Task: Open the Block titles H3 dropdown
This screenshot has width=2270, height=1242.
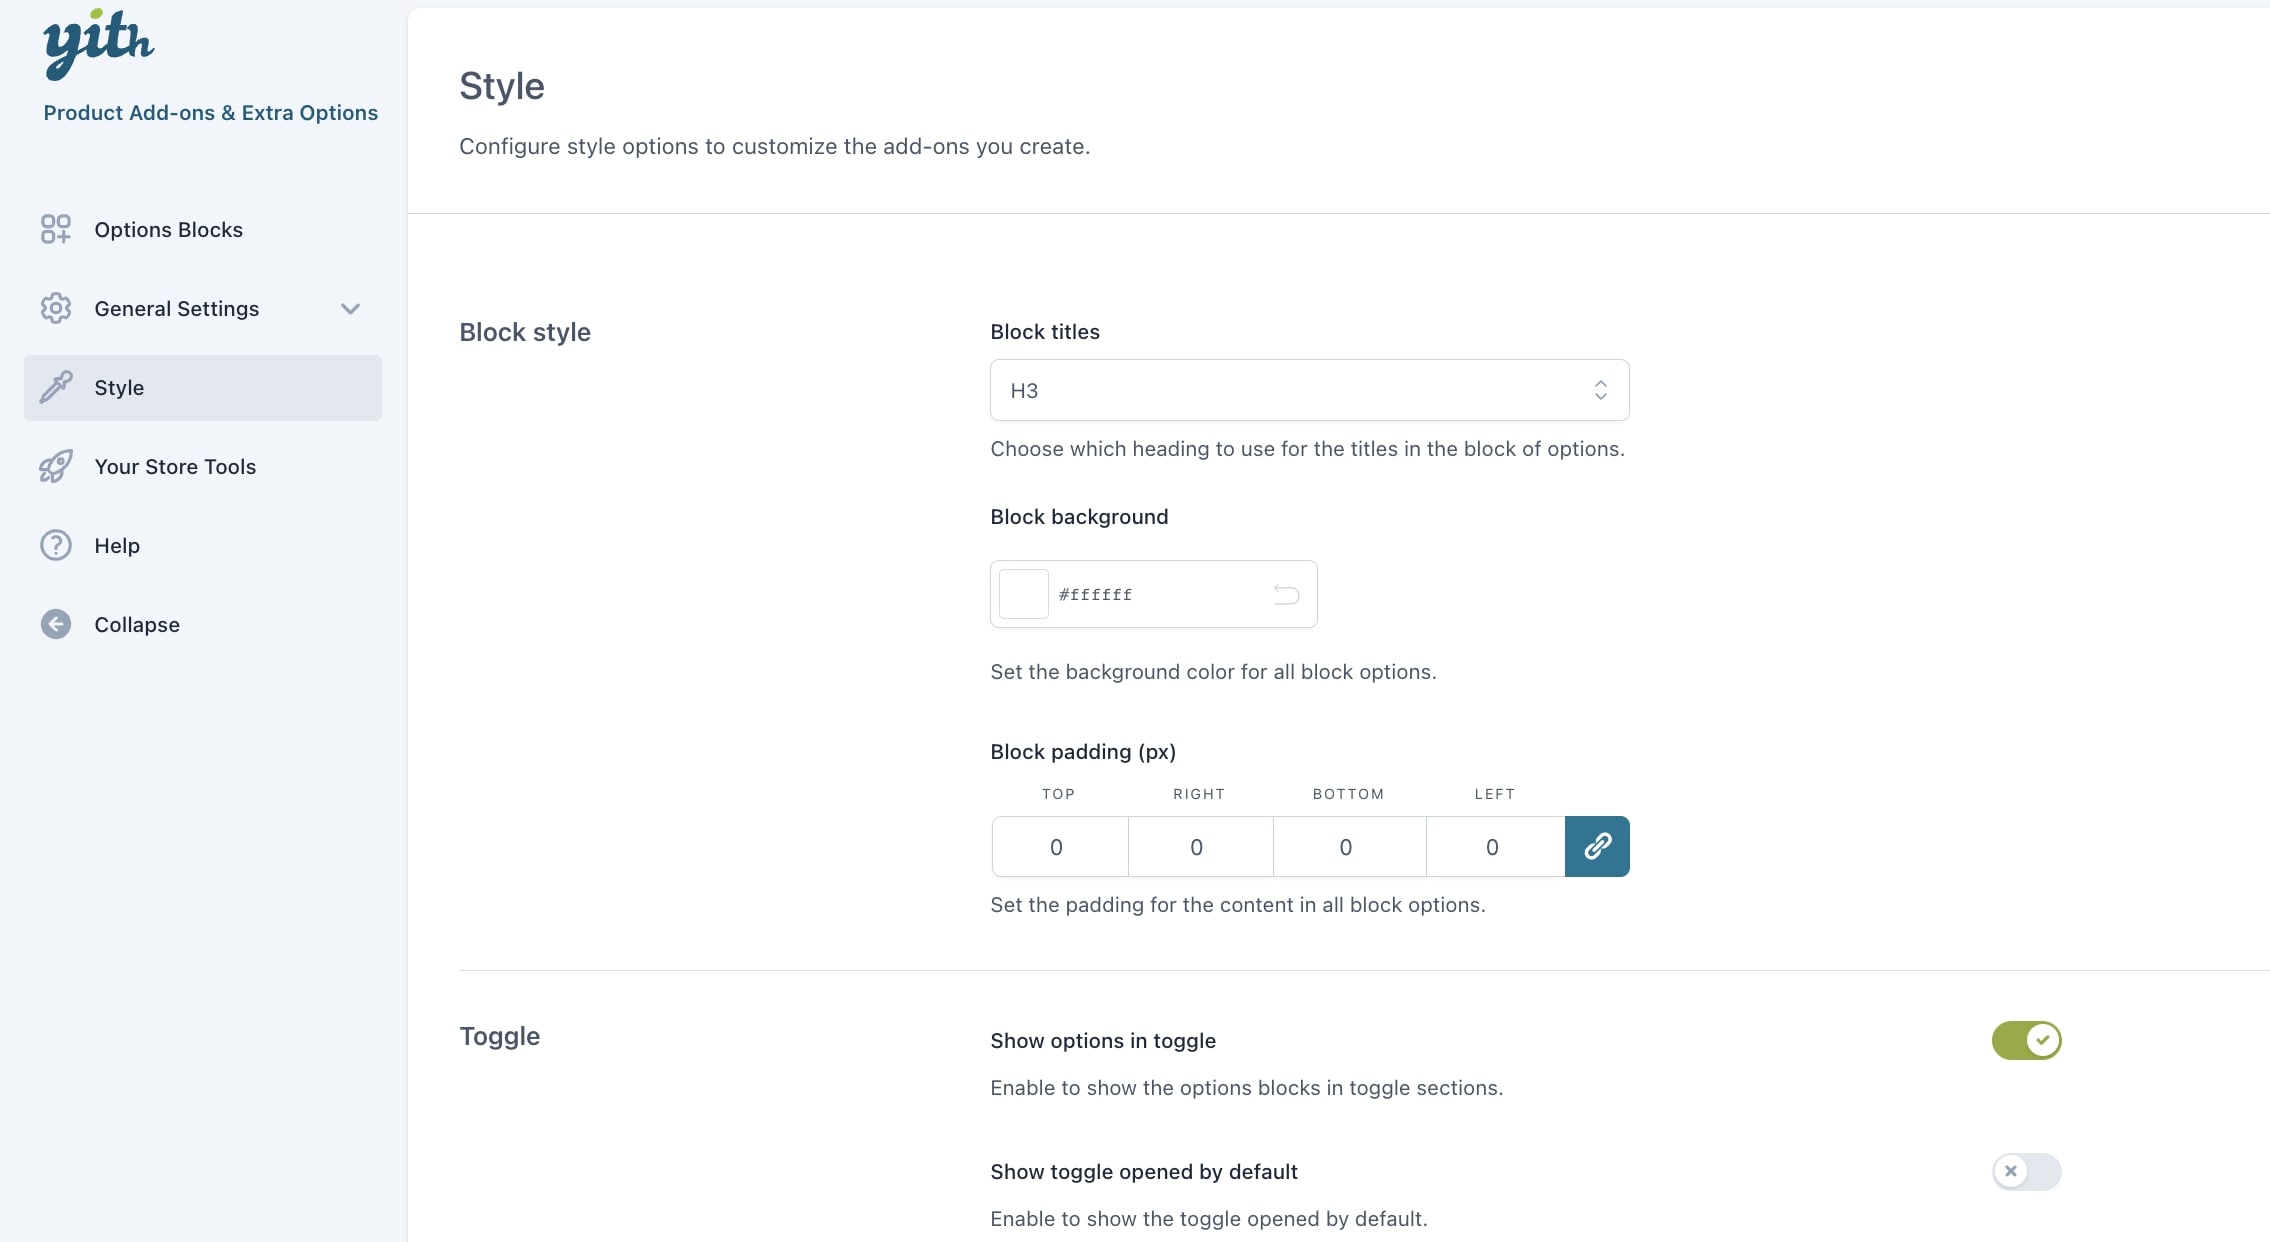Action: click(x=1309, y=390)
